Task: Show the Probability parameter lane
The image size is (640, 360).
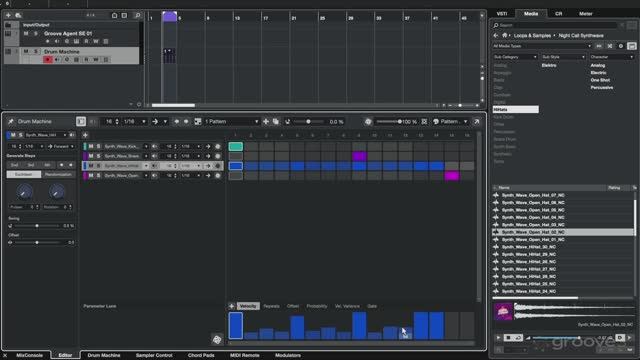Action: (317, 306)
